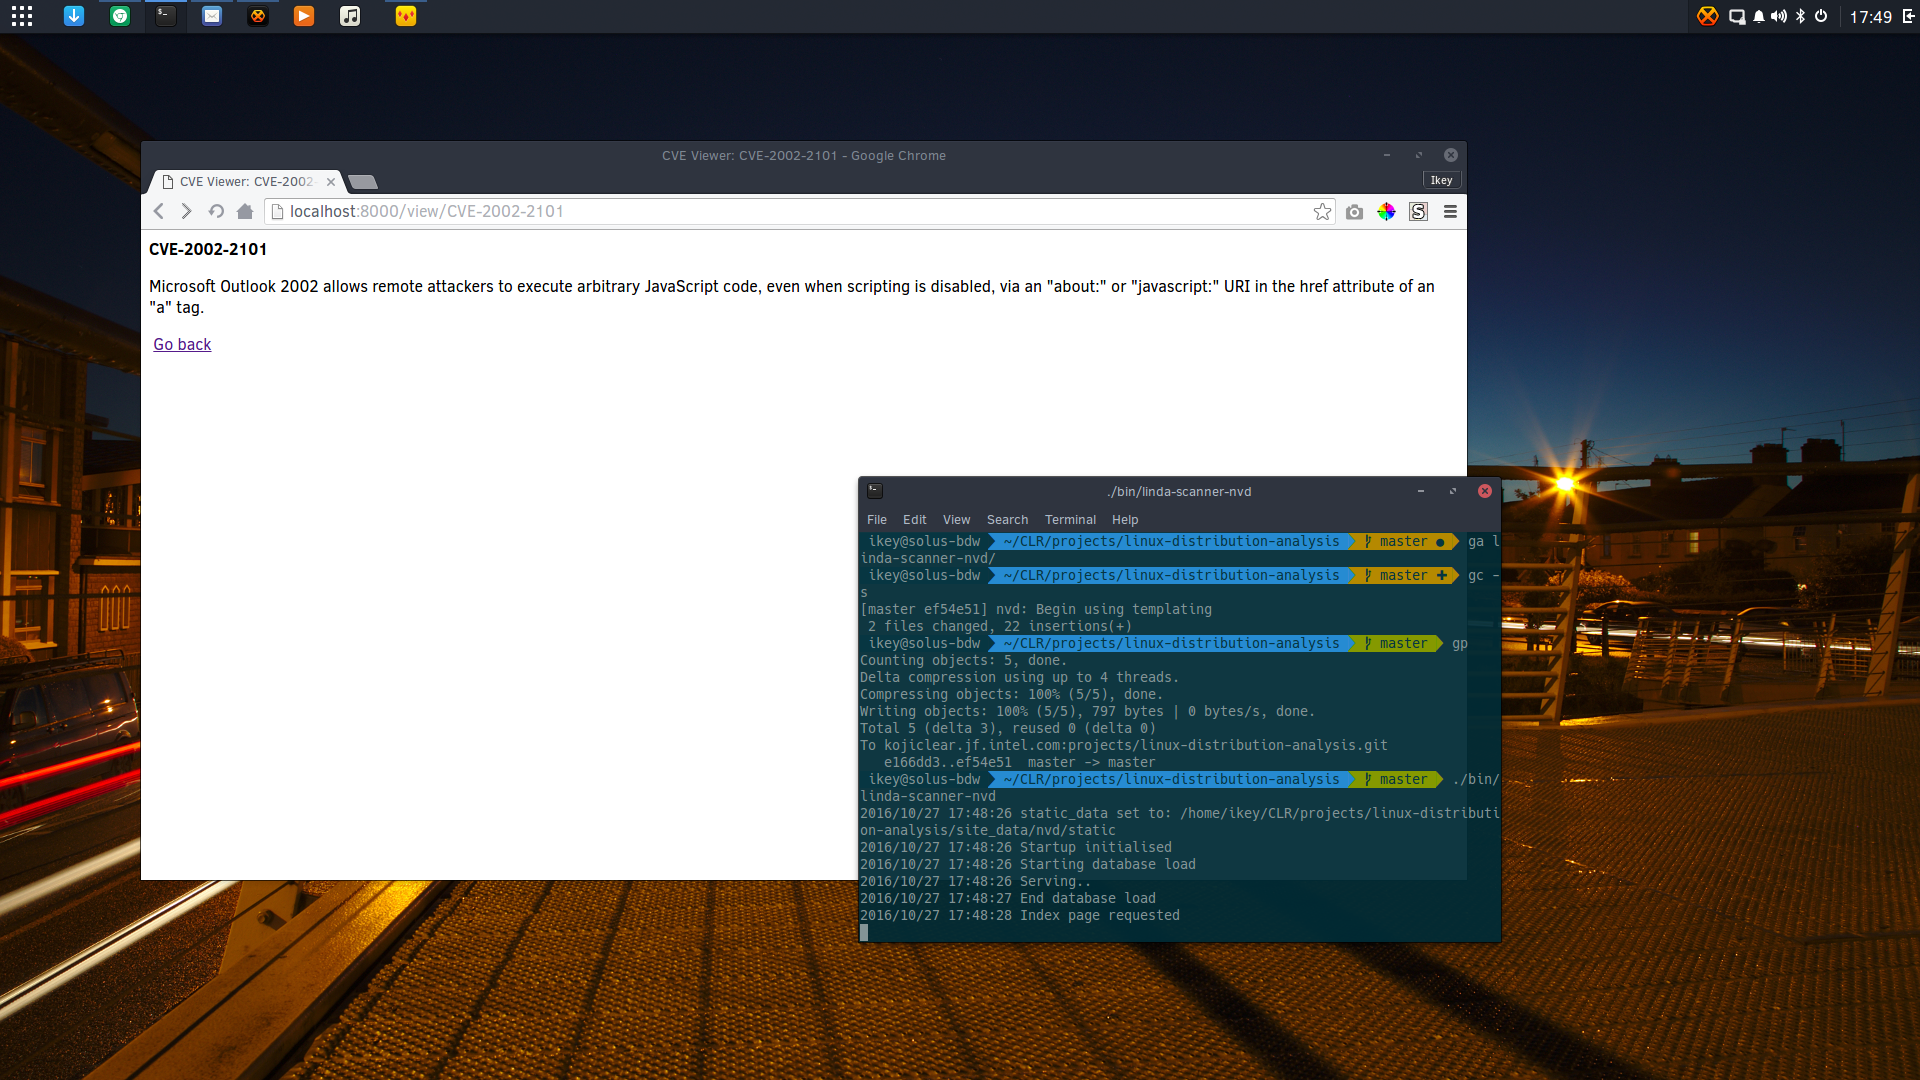Switch to the green Chrome icon in panel
1920x1080 pixels.
tap(120, 16)
